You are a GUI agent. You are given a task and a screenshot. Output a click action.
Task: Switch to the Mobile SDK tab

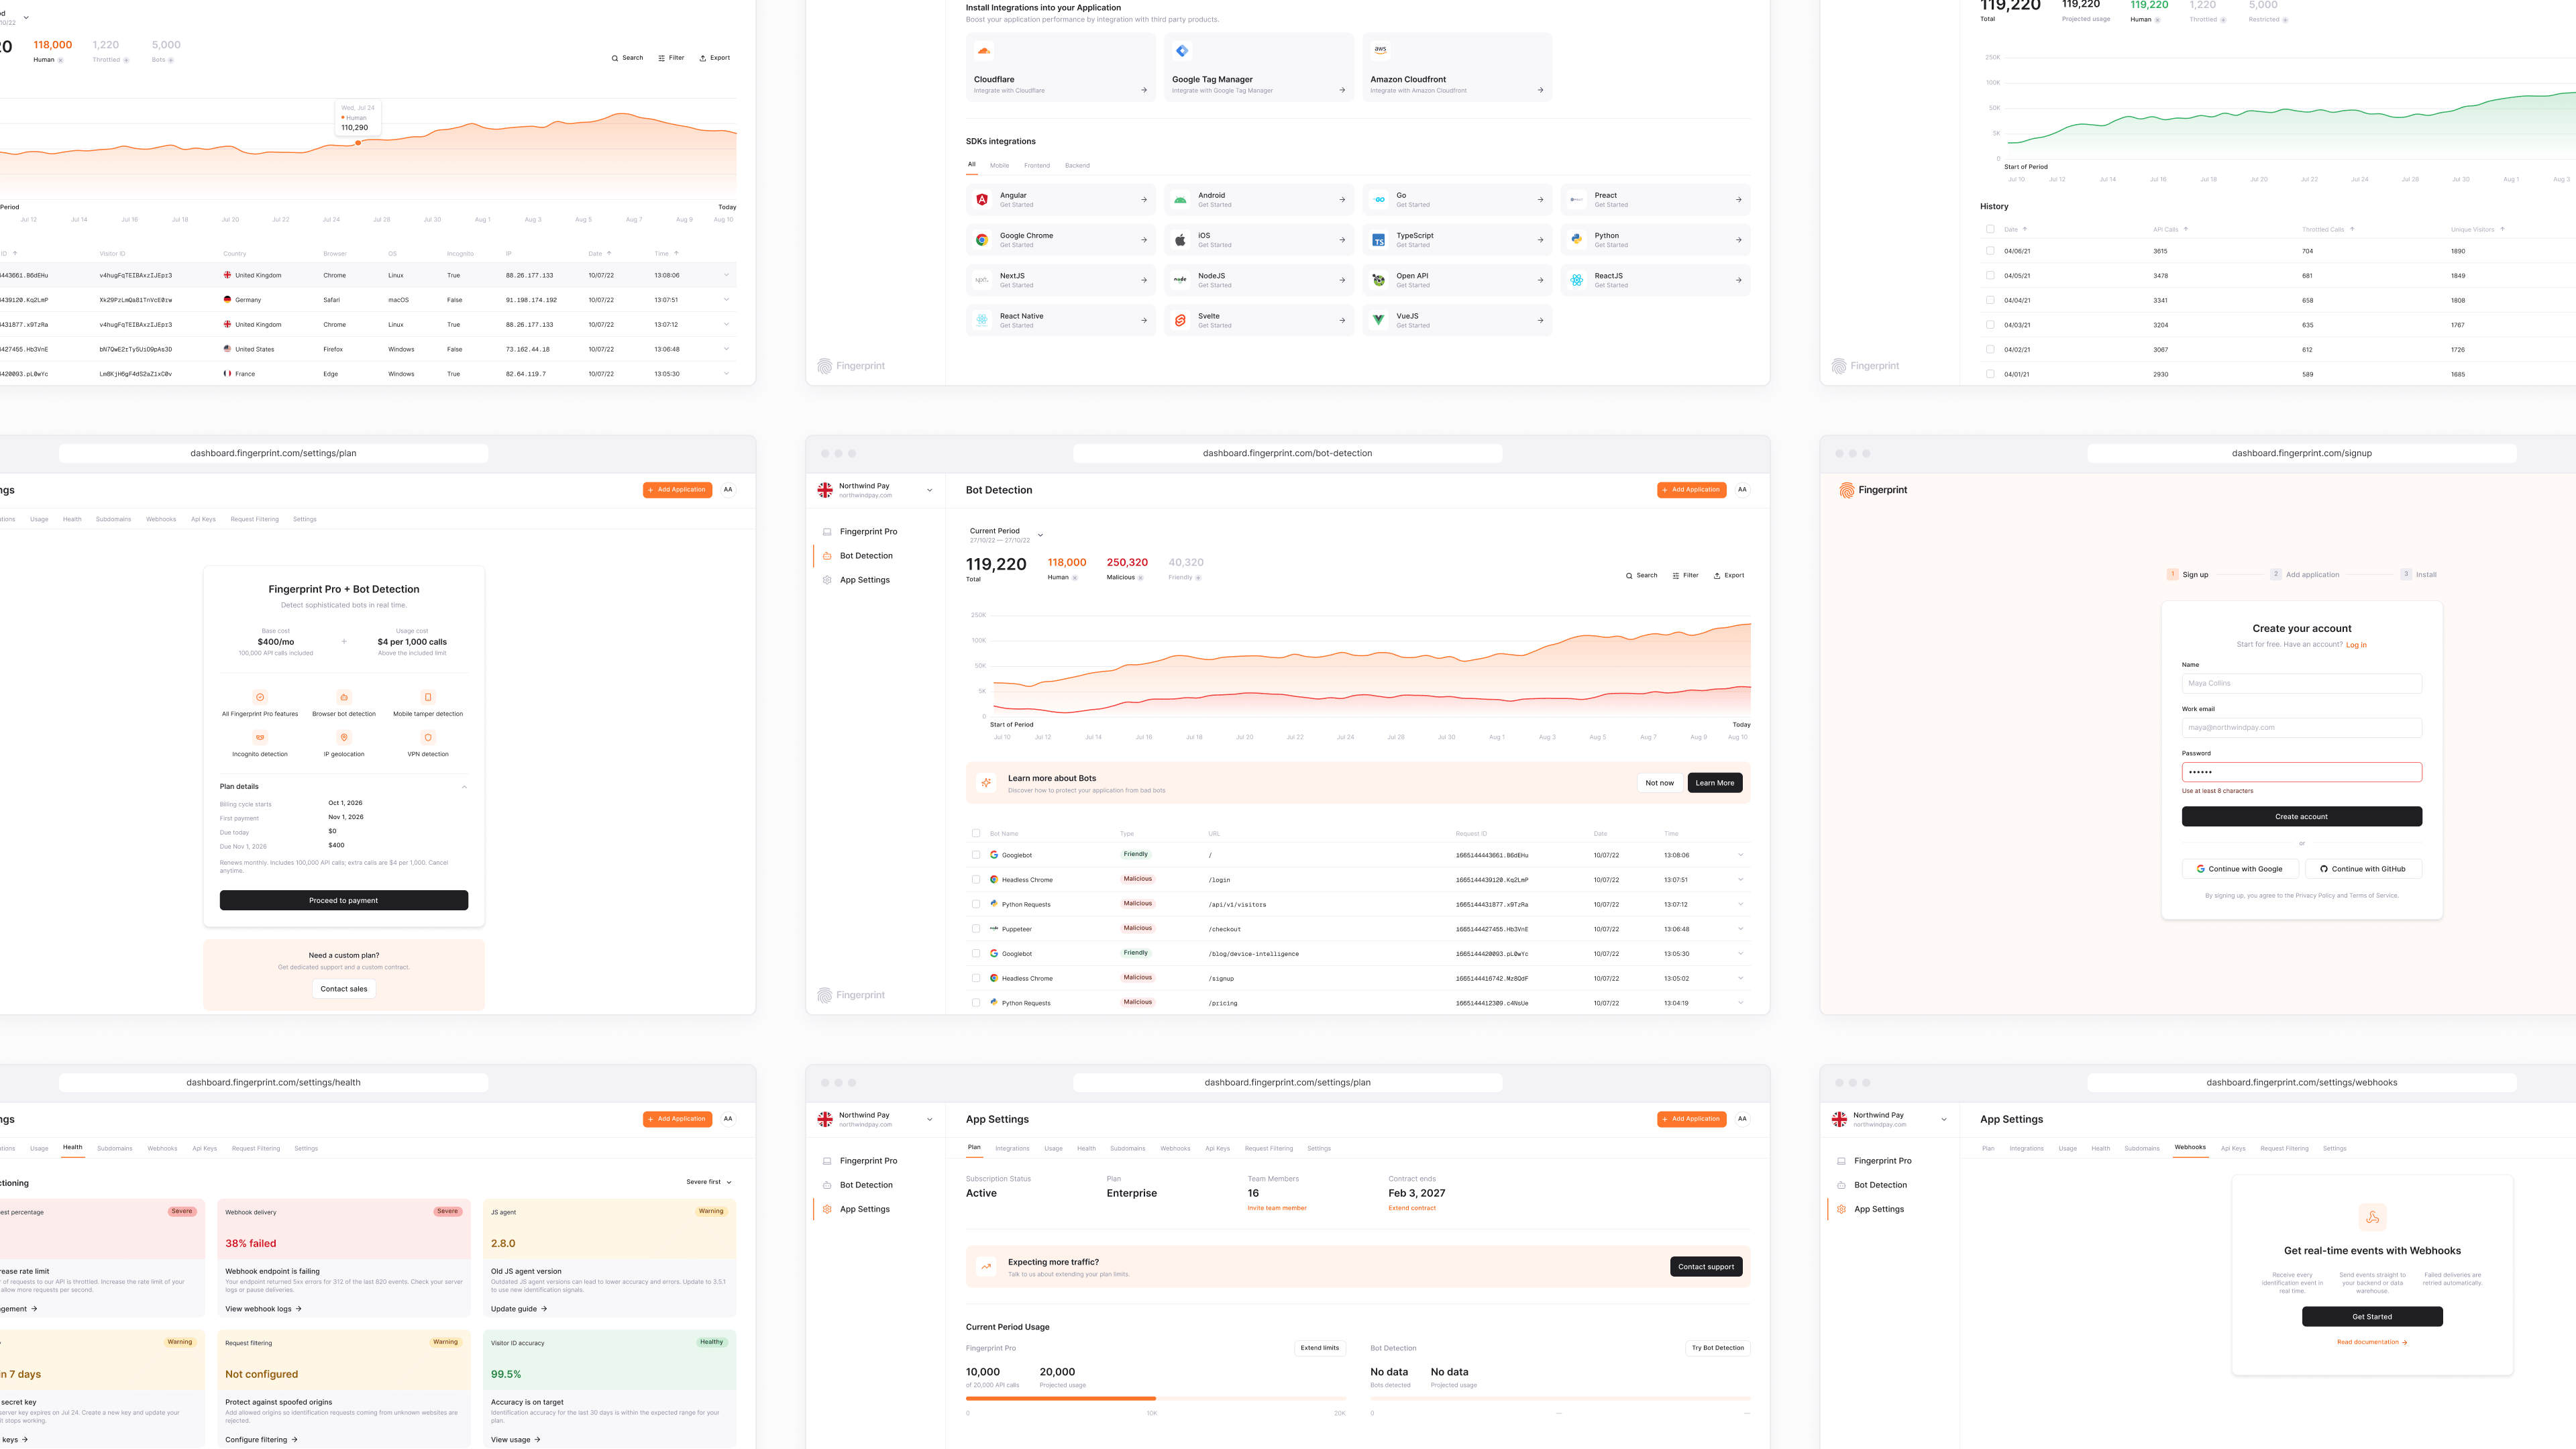(x=999, y=166)
